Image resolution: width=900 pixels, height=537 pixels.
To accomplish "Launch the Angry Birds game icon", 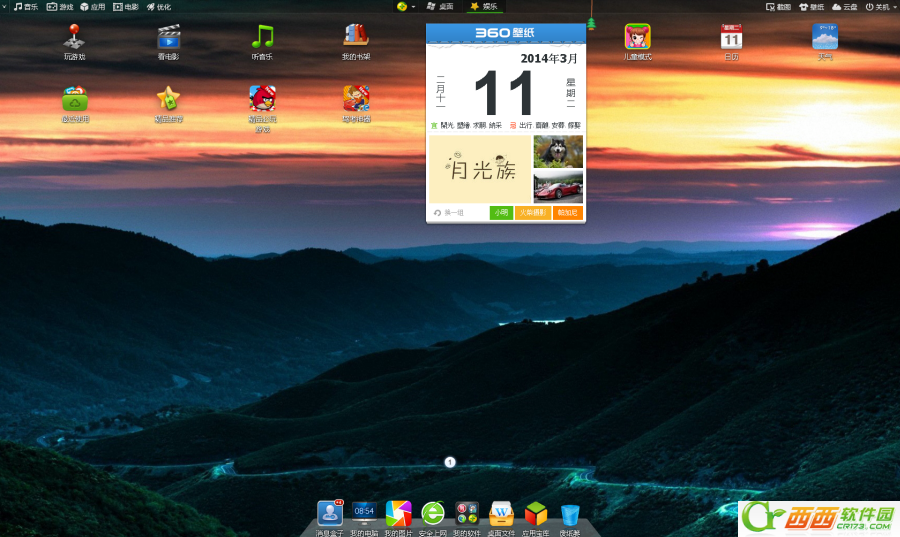I will [262, 99].
